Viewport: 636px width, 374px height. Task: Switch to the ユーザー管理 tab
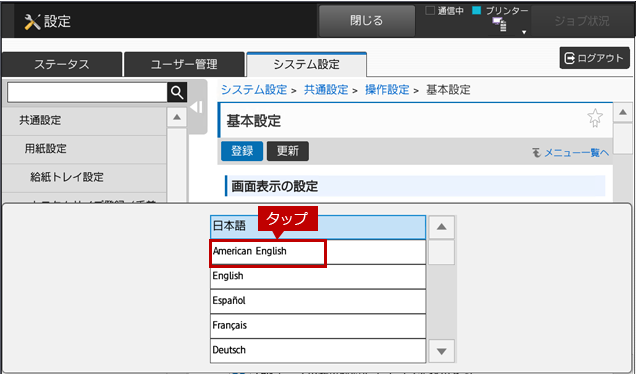coord(184,64)
